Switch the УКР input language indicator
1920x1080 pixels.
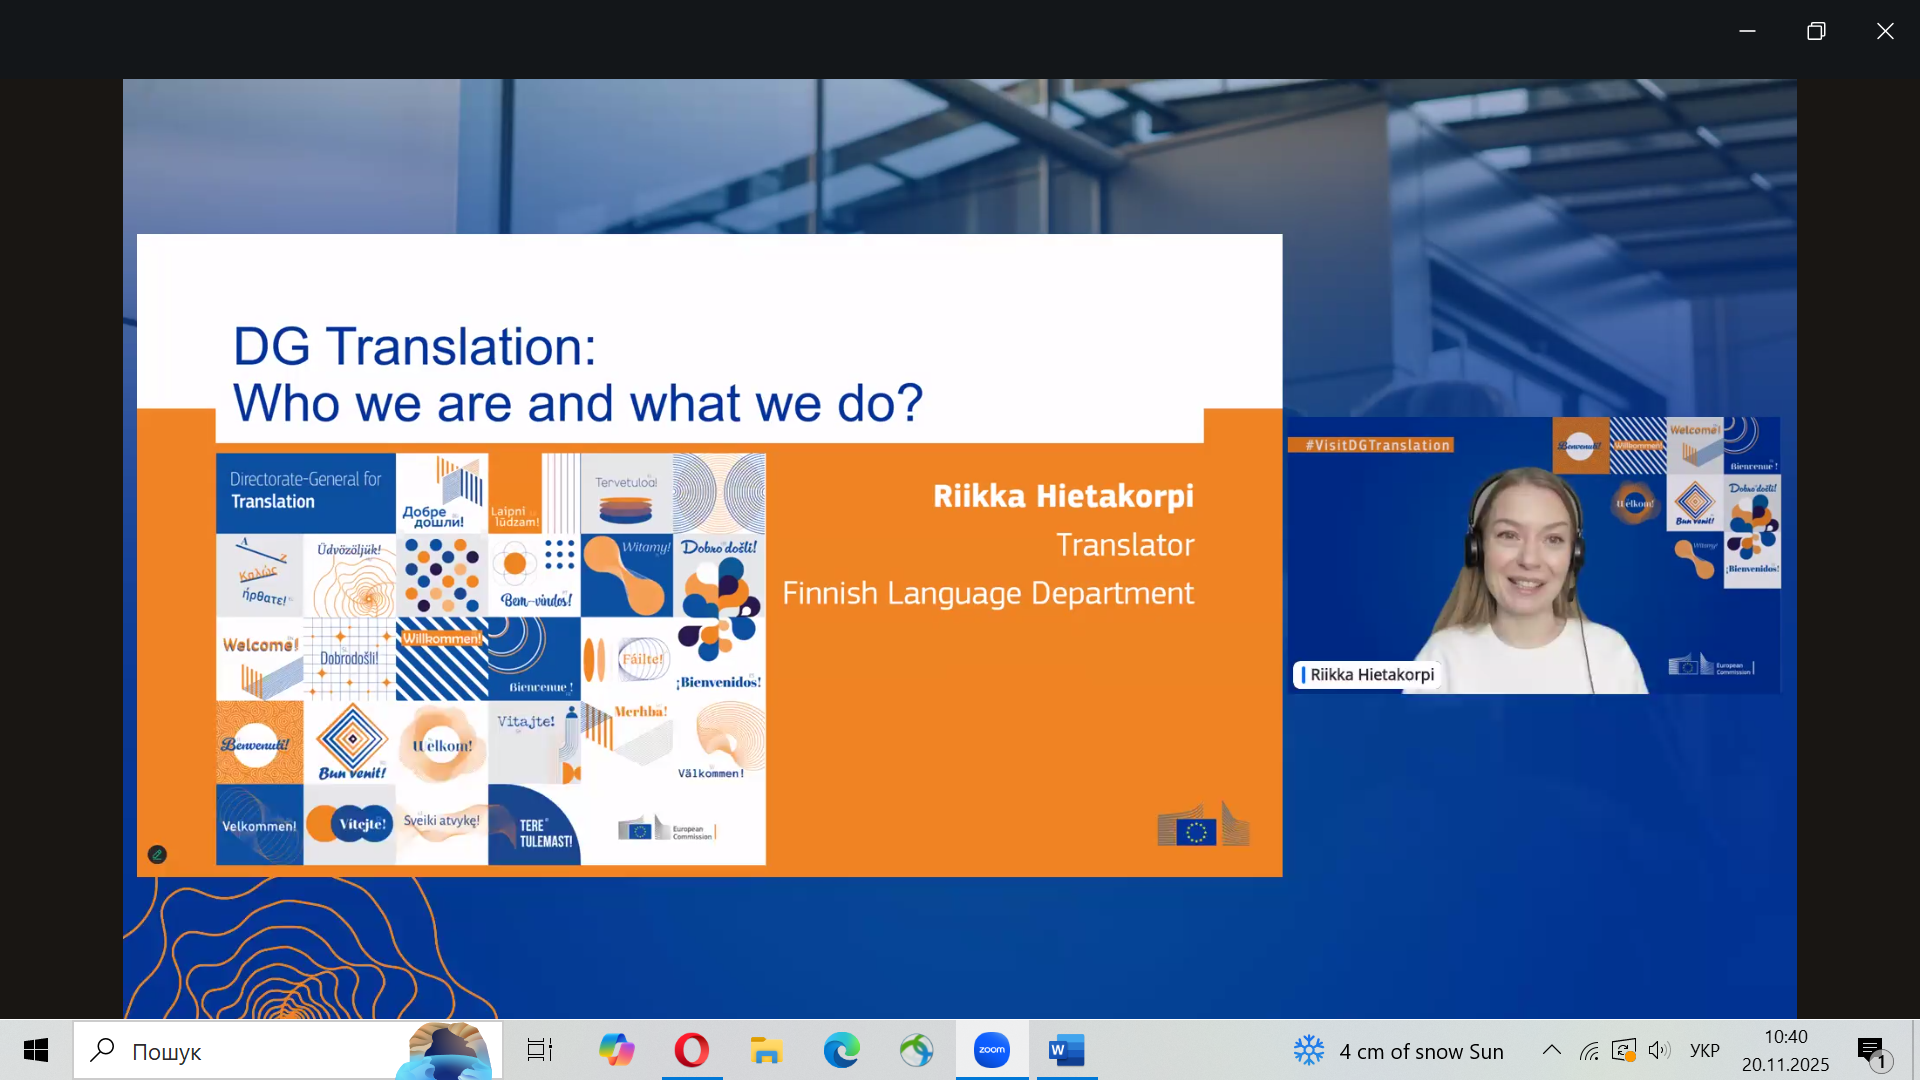pyautogui.click(x=1705, y=1051)
